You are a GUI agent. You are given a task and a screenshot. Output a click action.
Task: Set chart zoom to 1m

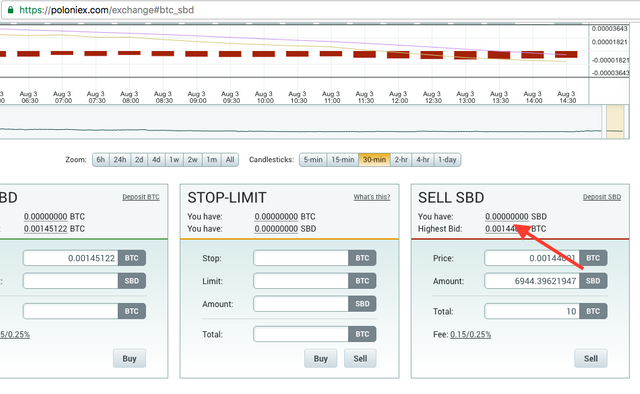(x=211, y=160)
